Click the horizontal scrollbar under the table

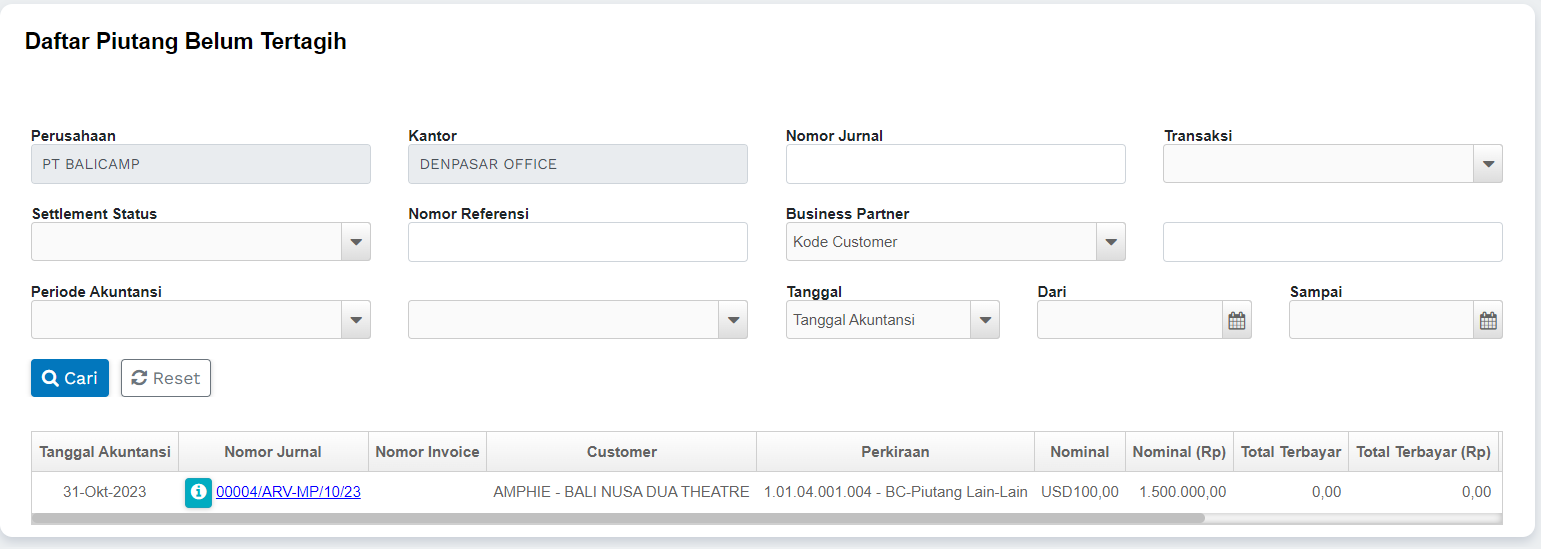click(618, 519)
